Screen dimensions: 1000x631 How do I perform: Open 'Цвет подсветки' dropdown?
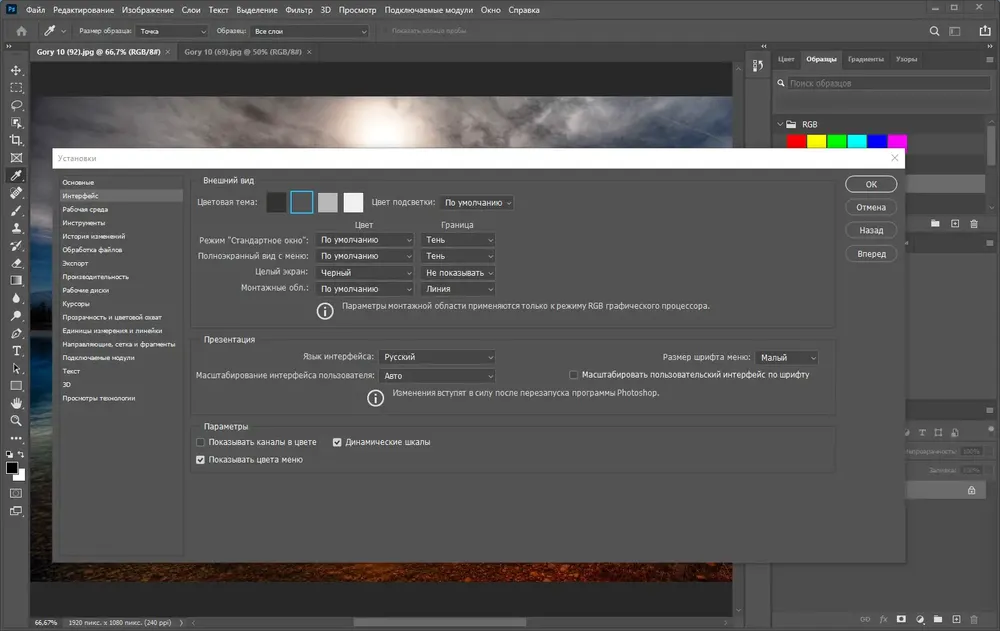click(477, 202)
